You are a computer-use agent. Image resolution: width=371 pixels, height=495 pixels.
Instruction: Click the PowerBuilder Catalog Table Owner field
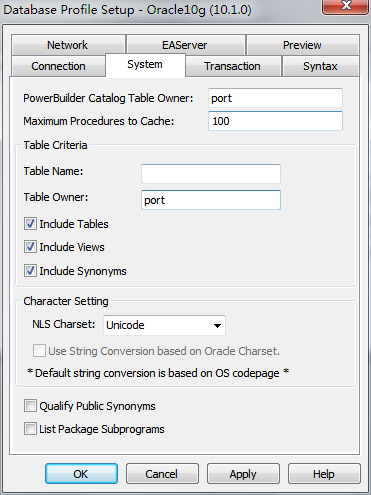[x=275, y=98]
